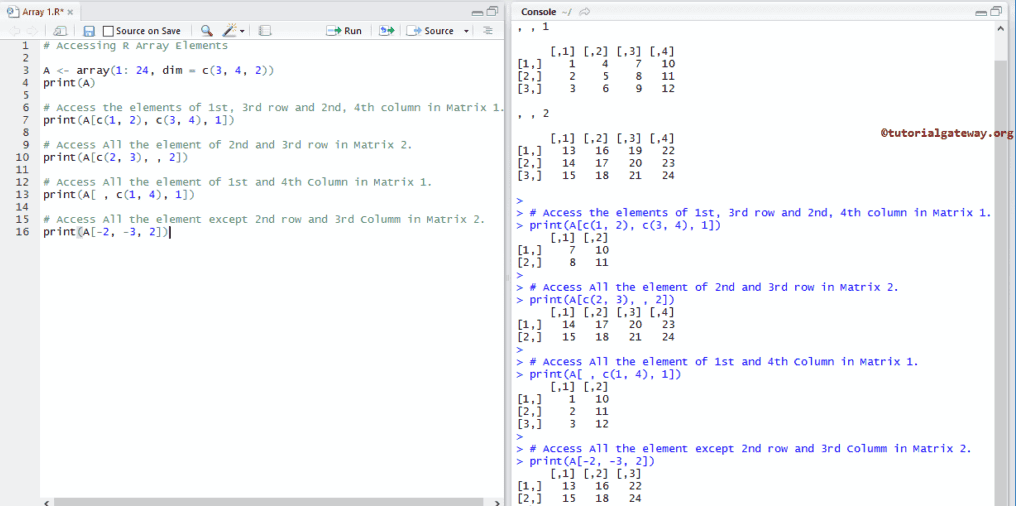The width and height of the screenshot is (1016, 506).
Task: Click line number 7 in editor gutter
Action: pos(25,120)
